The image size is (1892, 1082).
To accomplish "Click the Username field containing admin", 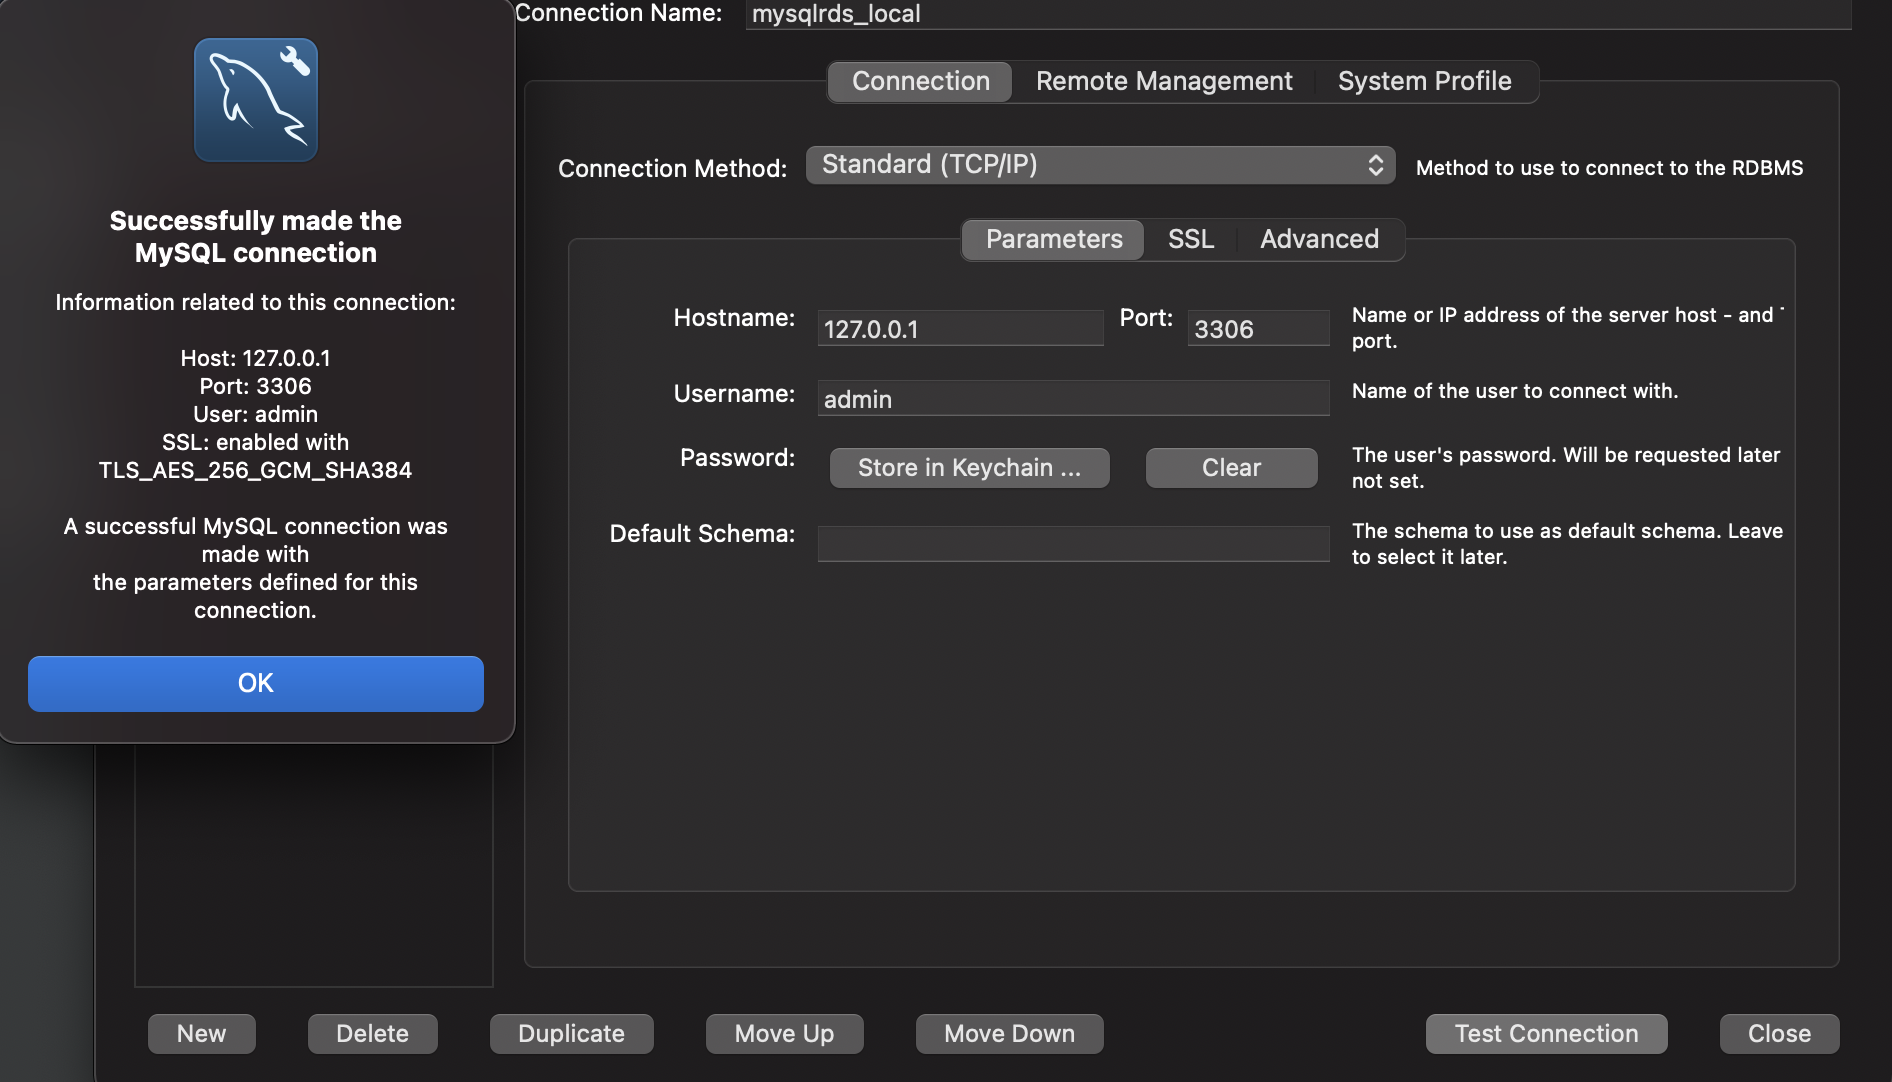I will [x=1073, y=399].
